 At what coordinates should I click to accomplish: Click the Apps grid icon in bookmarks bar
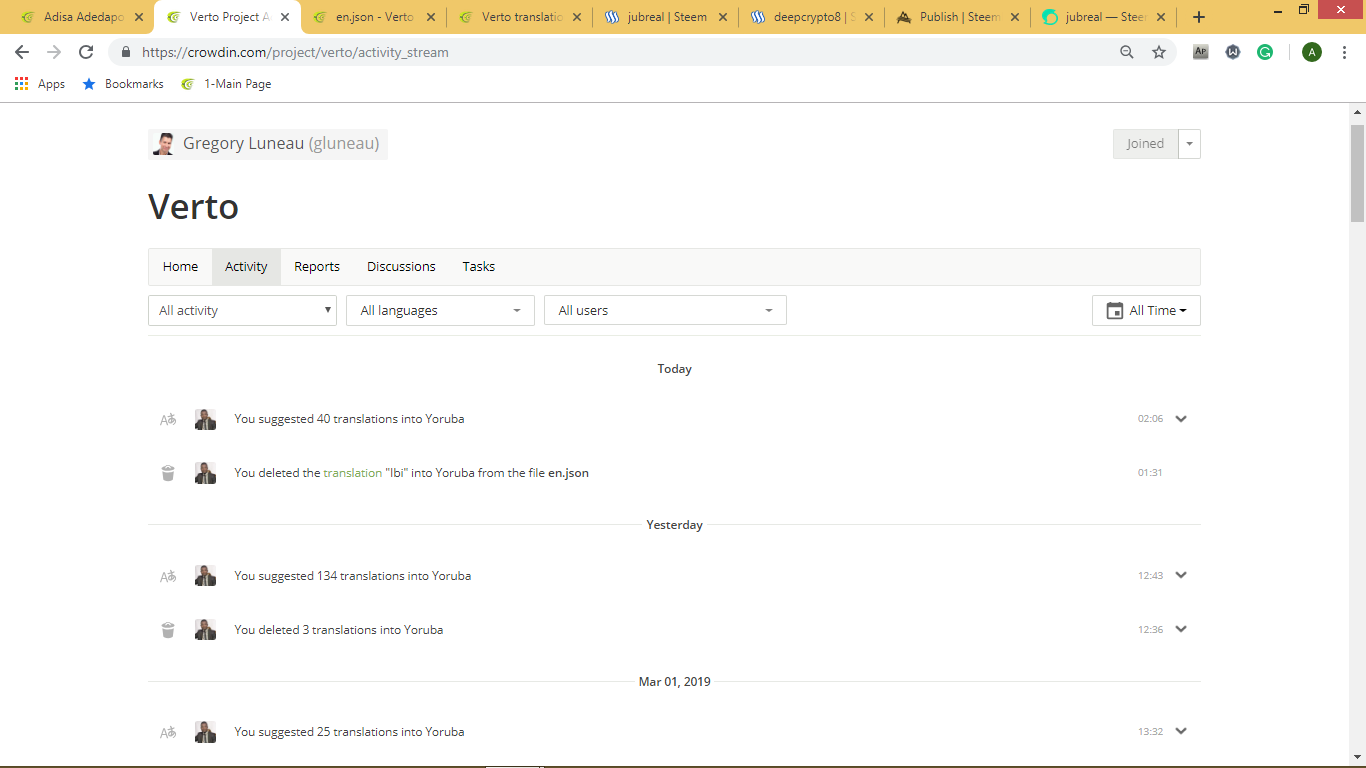(x=21, y=84)
